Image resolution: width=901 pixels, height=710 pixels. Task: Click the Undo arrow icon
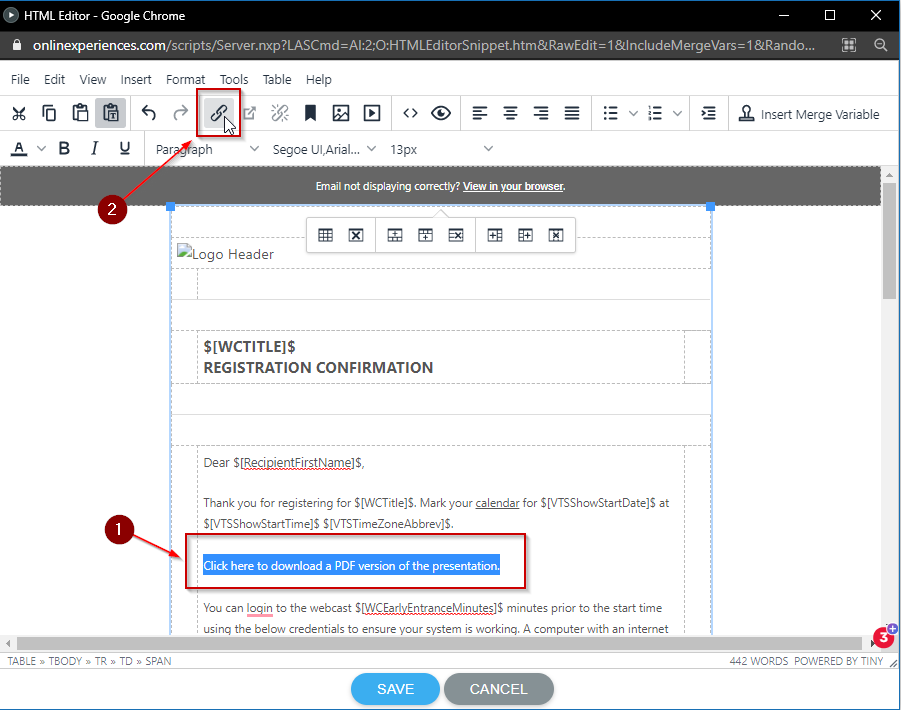pyautogui.click(x=149, y=113)
